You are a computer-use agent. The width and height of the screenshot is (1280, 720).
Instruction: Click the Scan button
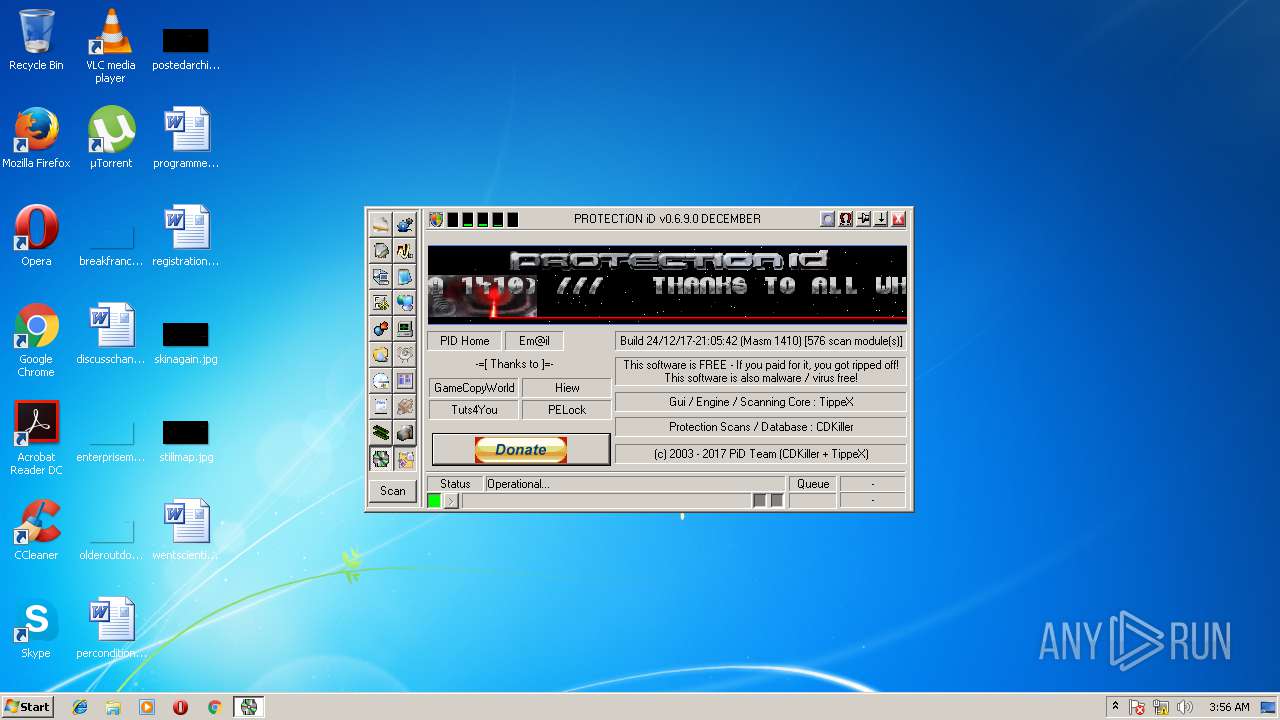pyautogui.click(x=393, y=491)
